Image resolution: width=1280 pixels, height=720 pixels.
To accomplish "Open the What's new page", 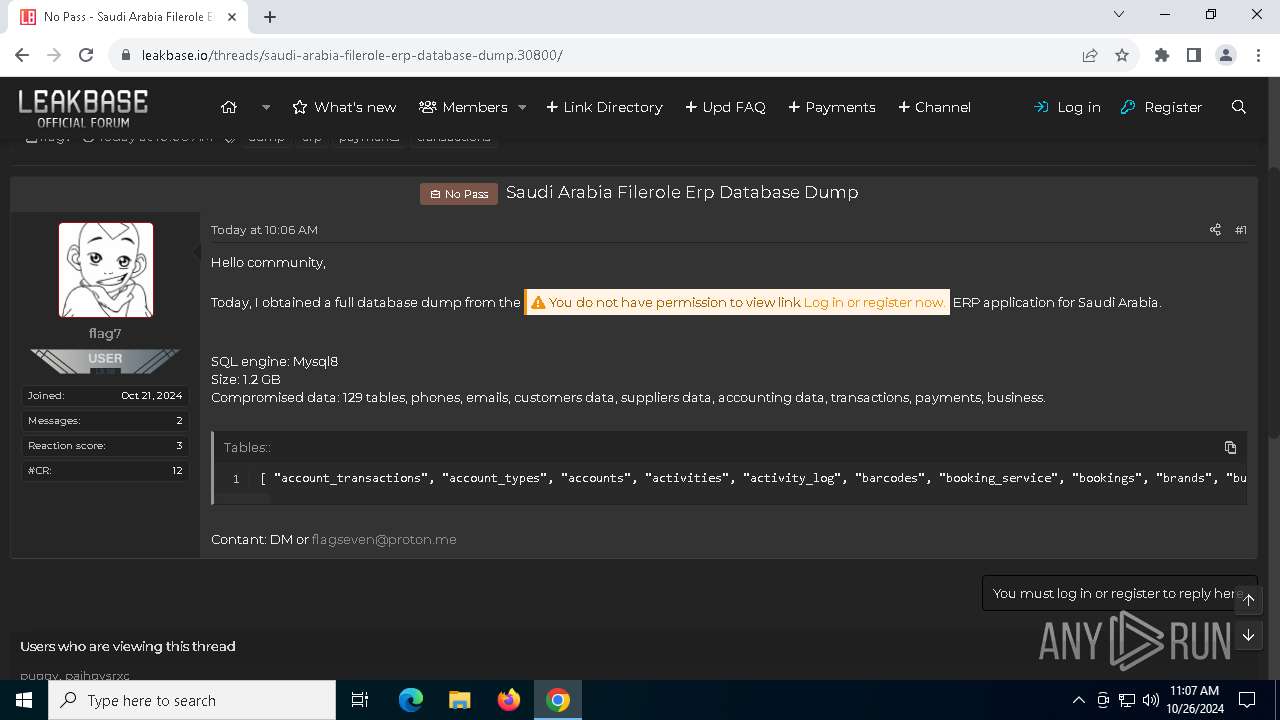I will [x=344, y=107].
